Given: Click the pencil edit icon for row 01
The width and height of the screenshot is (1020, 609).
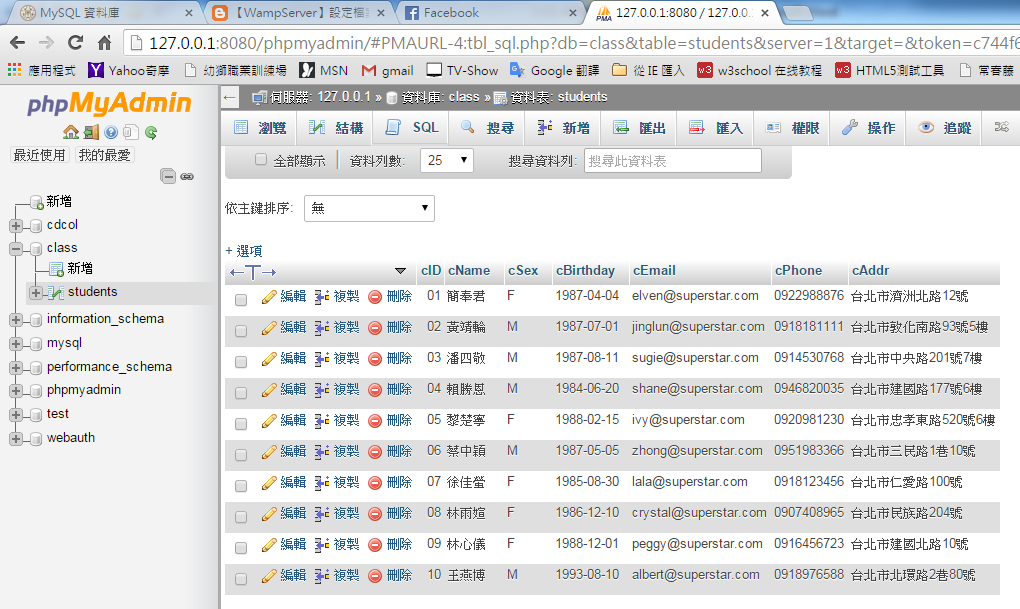Looking at the screenshot, I should click(269, 297).
